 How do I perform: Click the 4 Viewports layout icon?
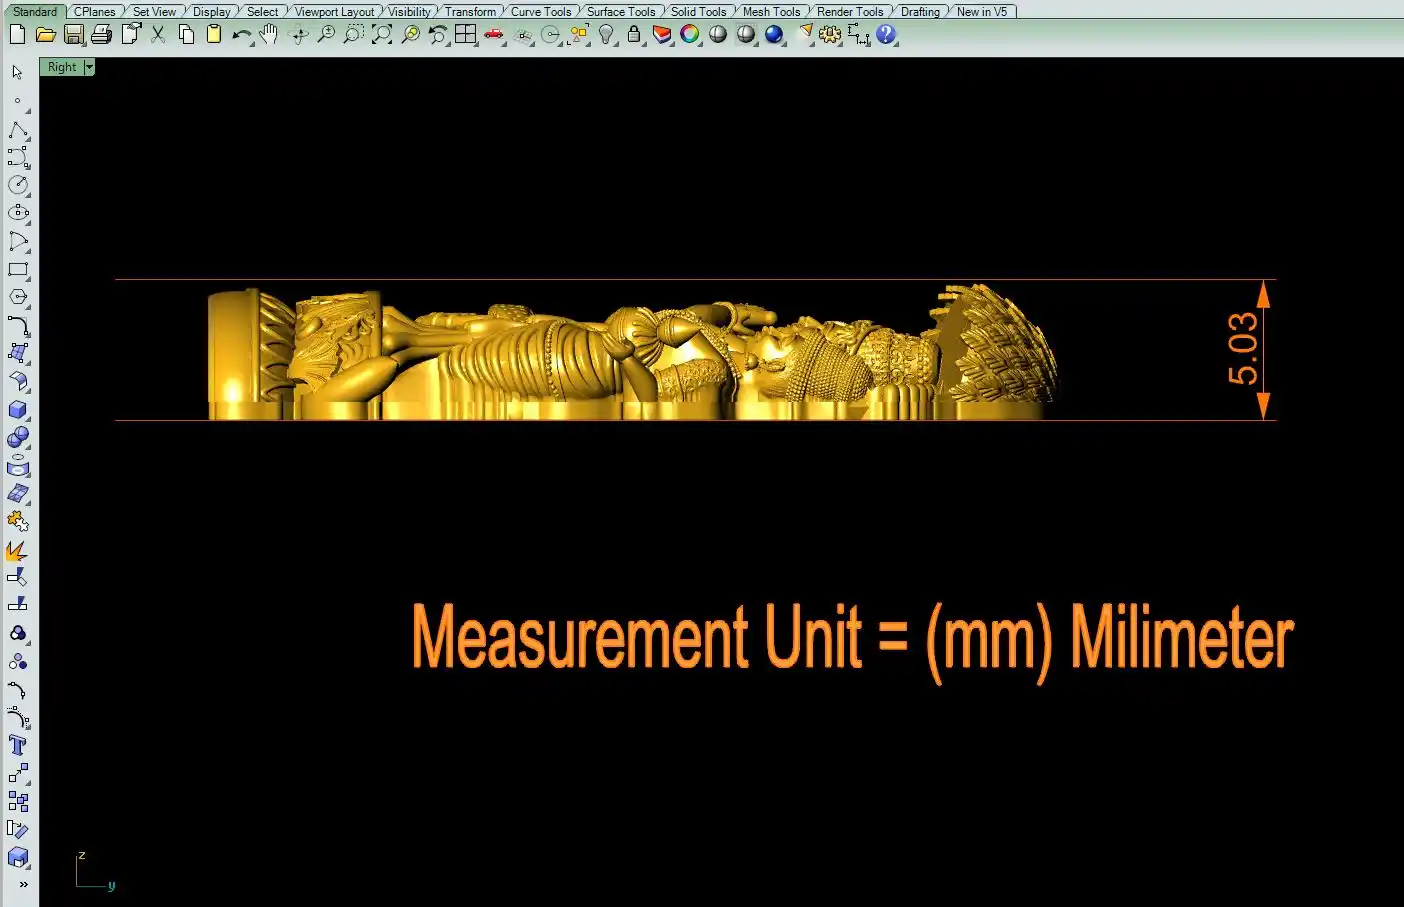(x=465, y=34)
